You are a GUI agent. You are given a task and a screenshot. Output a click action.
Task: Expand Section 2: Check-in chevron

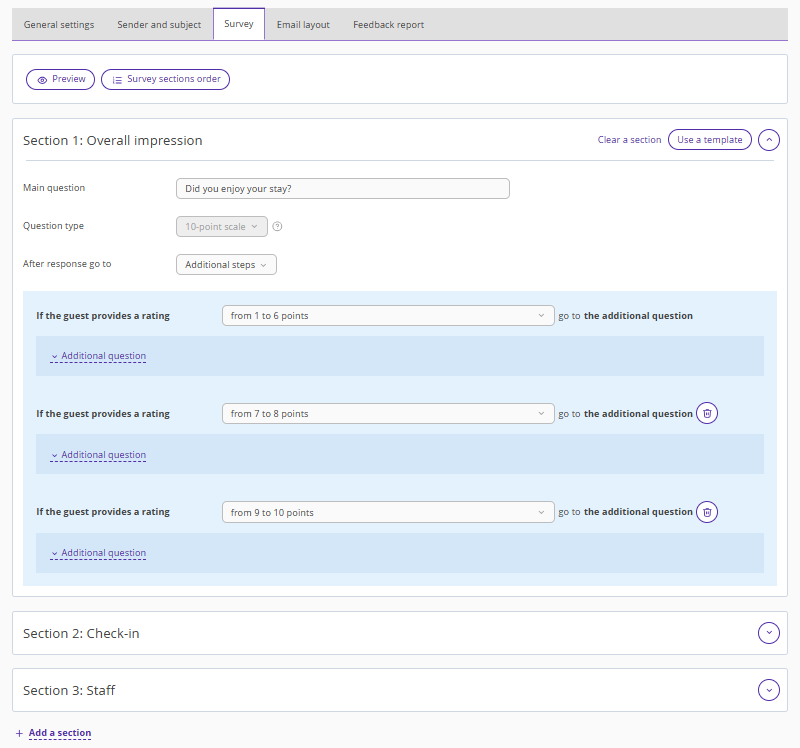tap(768, 633)
